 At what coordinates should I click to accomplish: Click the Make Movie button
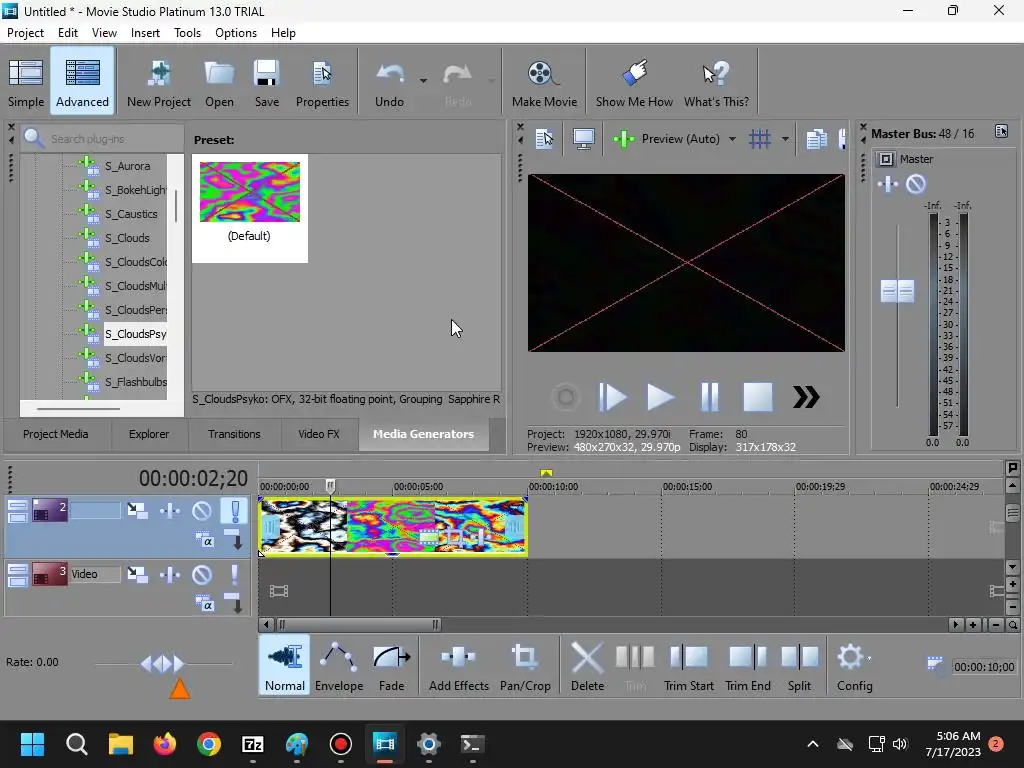[544, 82]
